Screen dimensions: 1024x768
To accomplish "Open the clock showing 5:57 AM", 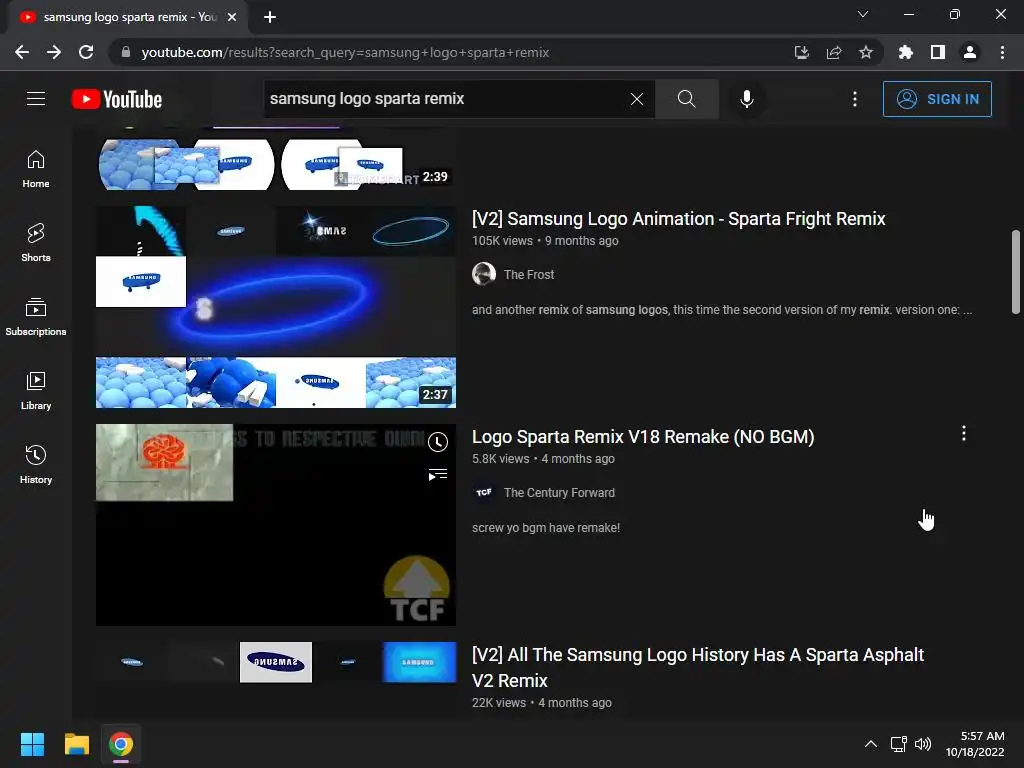I will (x=975, y=744).
